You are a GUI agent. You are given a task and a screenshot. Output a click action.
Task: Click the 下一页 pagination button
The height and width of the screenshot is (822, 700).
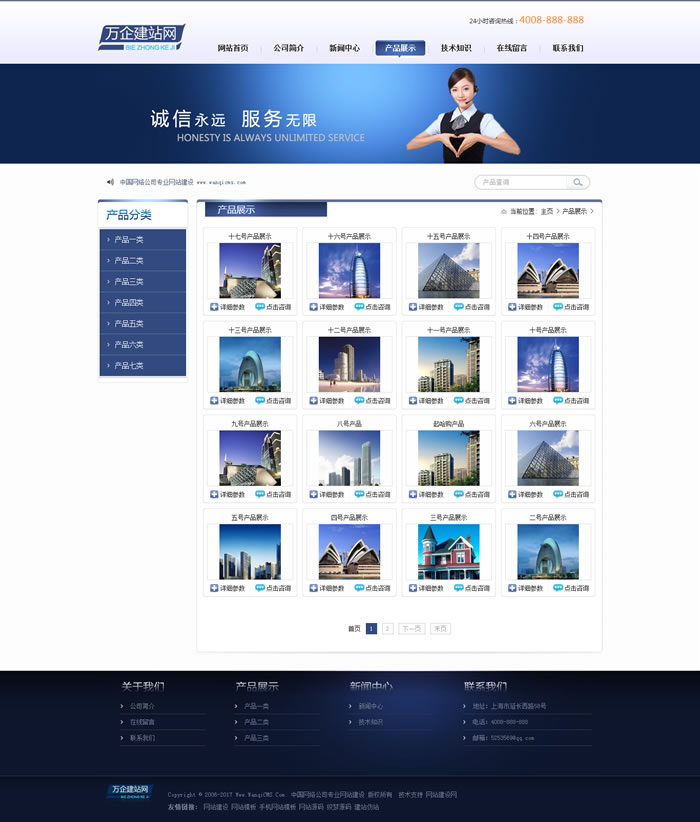click(412, 629)
